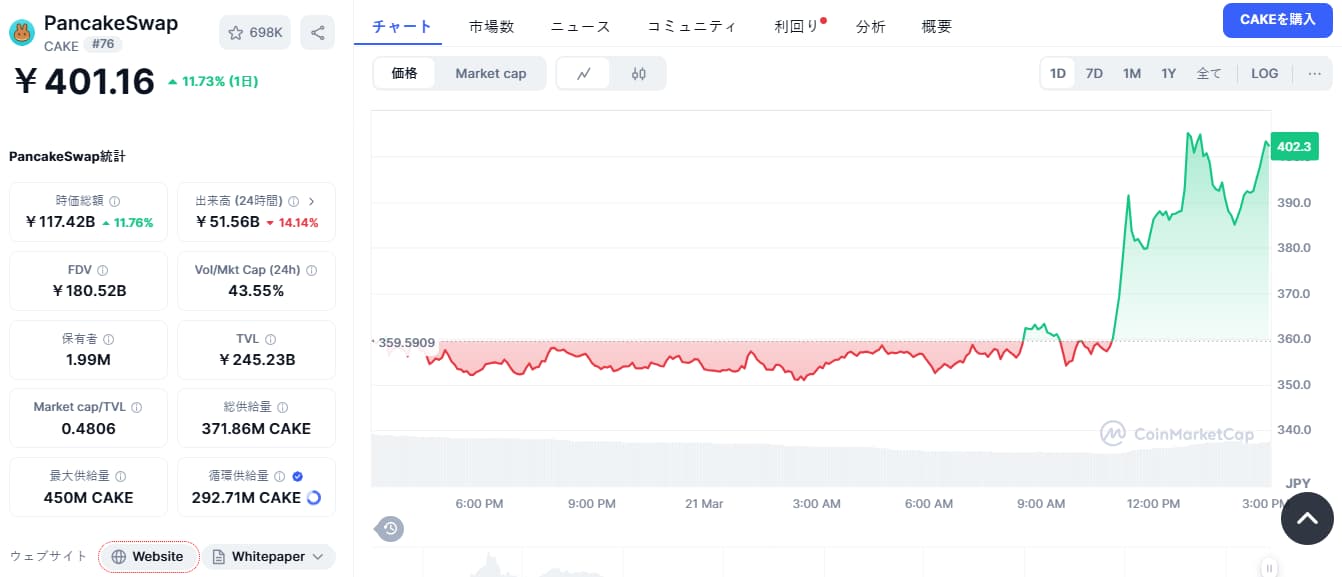
Task: Toggle chart to 価格 view
Action: click(405, 73)
